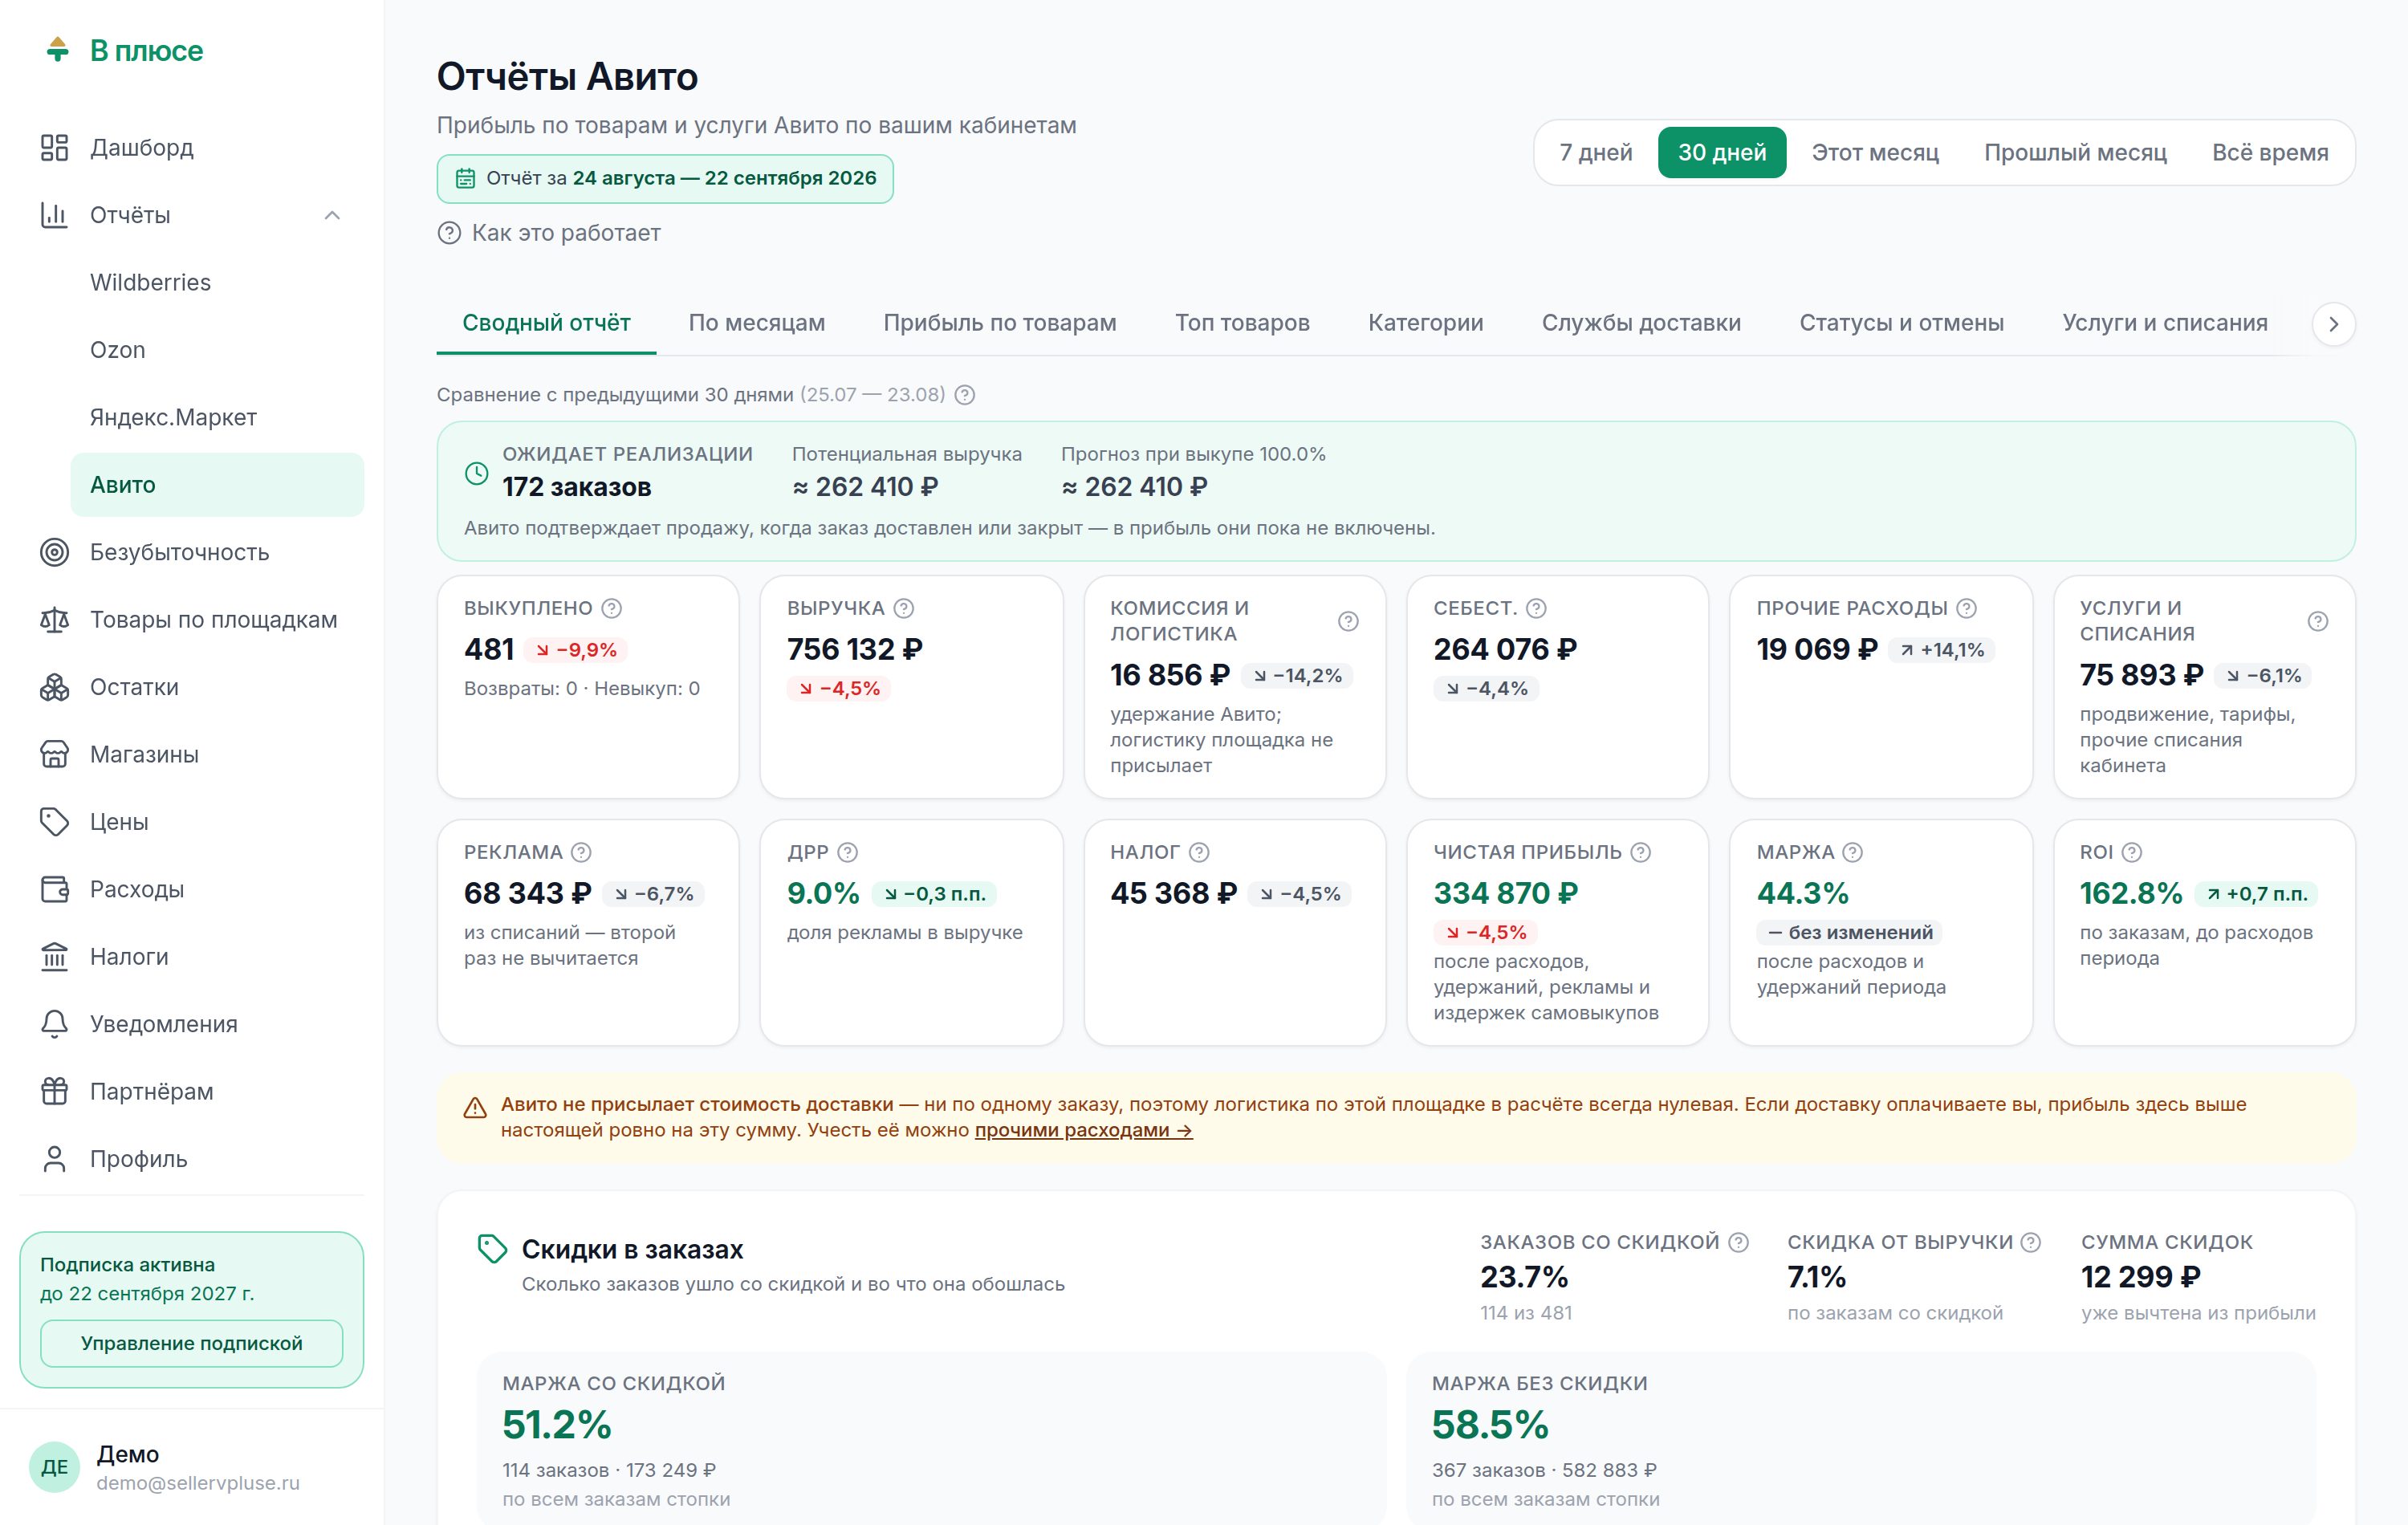Click the help icon on ROI card
Image resolution: width=2408 pixels, height=1525 pixels.
click(2132, 852)
